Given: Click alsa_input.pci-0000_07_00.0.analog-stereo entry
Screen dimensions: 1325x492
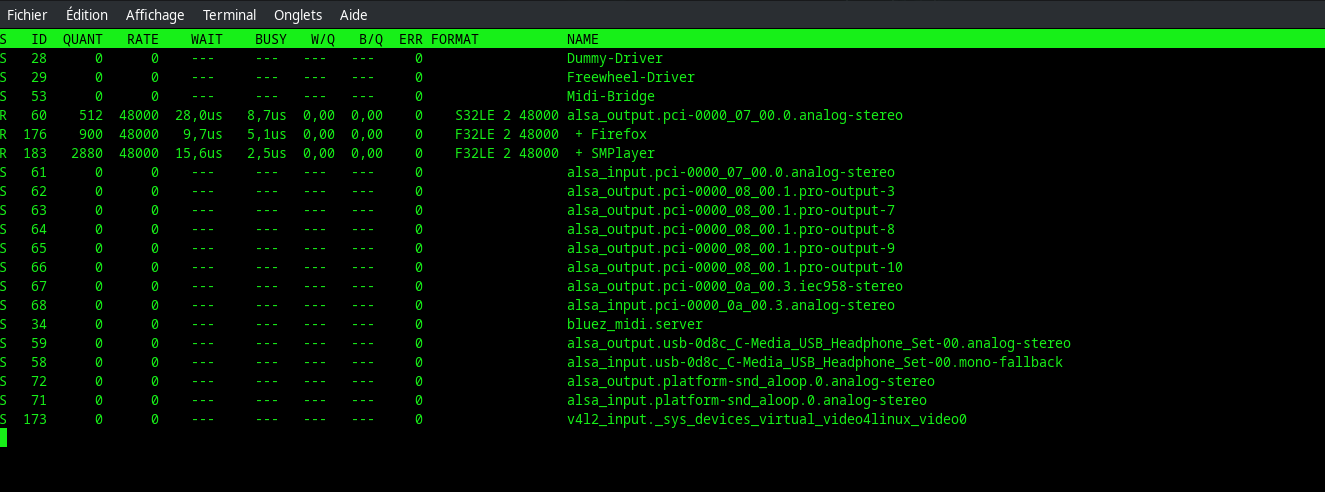Looking at the screenshot, I should click(x=731, y=173).
